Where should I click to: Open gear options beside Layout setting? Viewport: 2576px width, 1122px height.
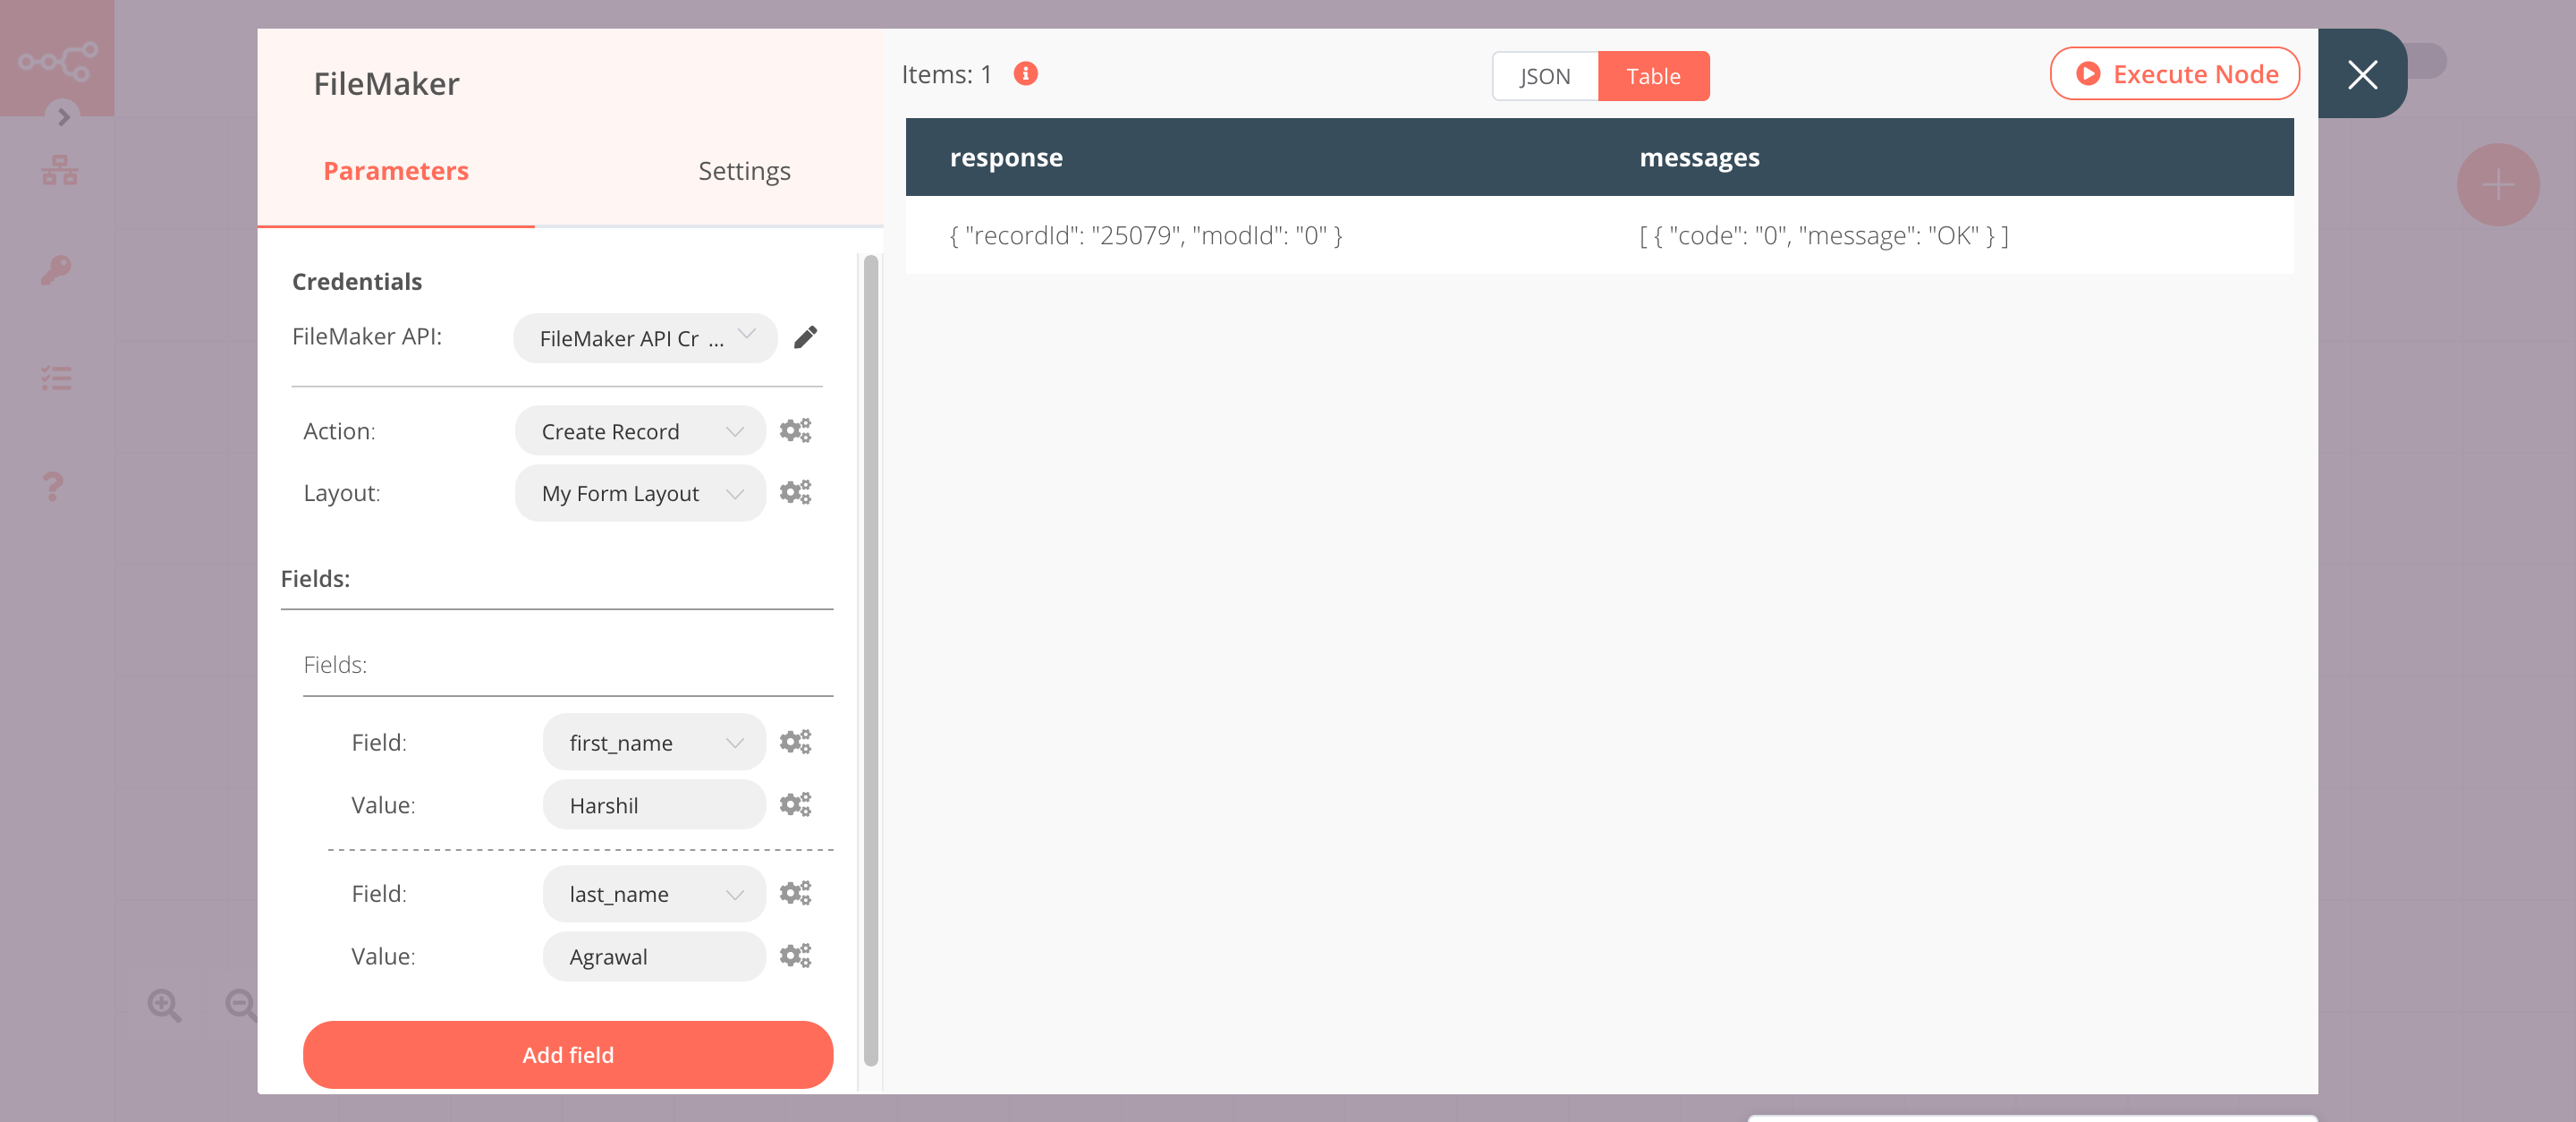pos(795,492)
